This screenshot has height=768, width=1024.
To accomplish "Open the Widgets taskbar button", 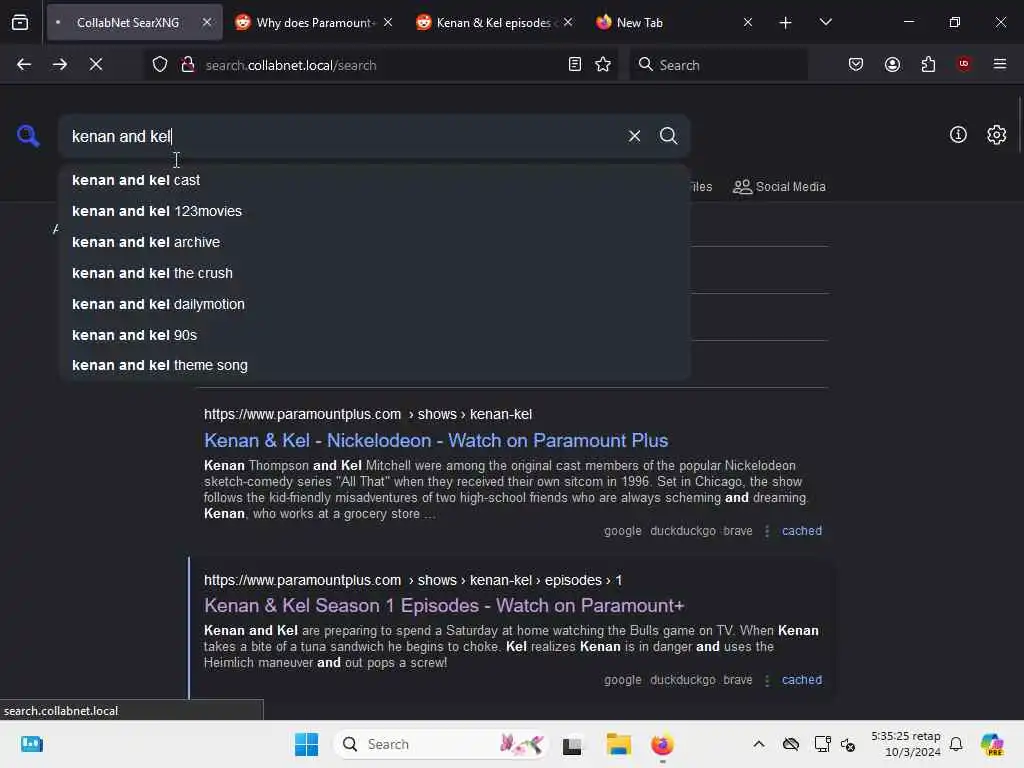I will click(x=31, y=744).
